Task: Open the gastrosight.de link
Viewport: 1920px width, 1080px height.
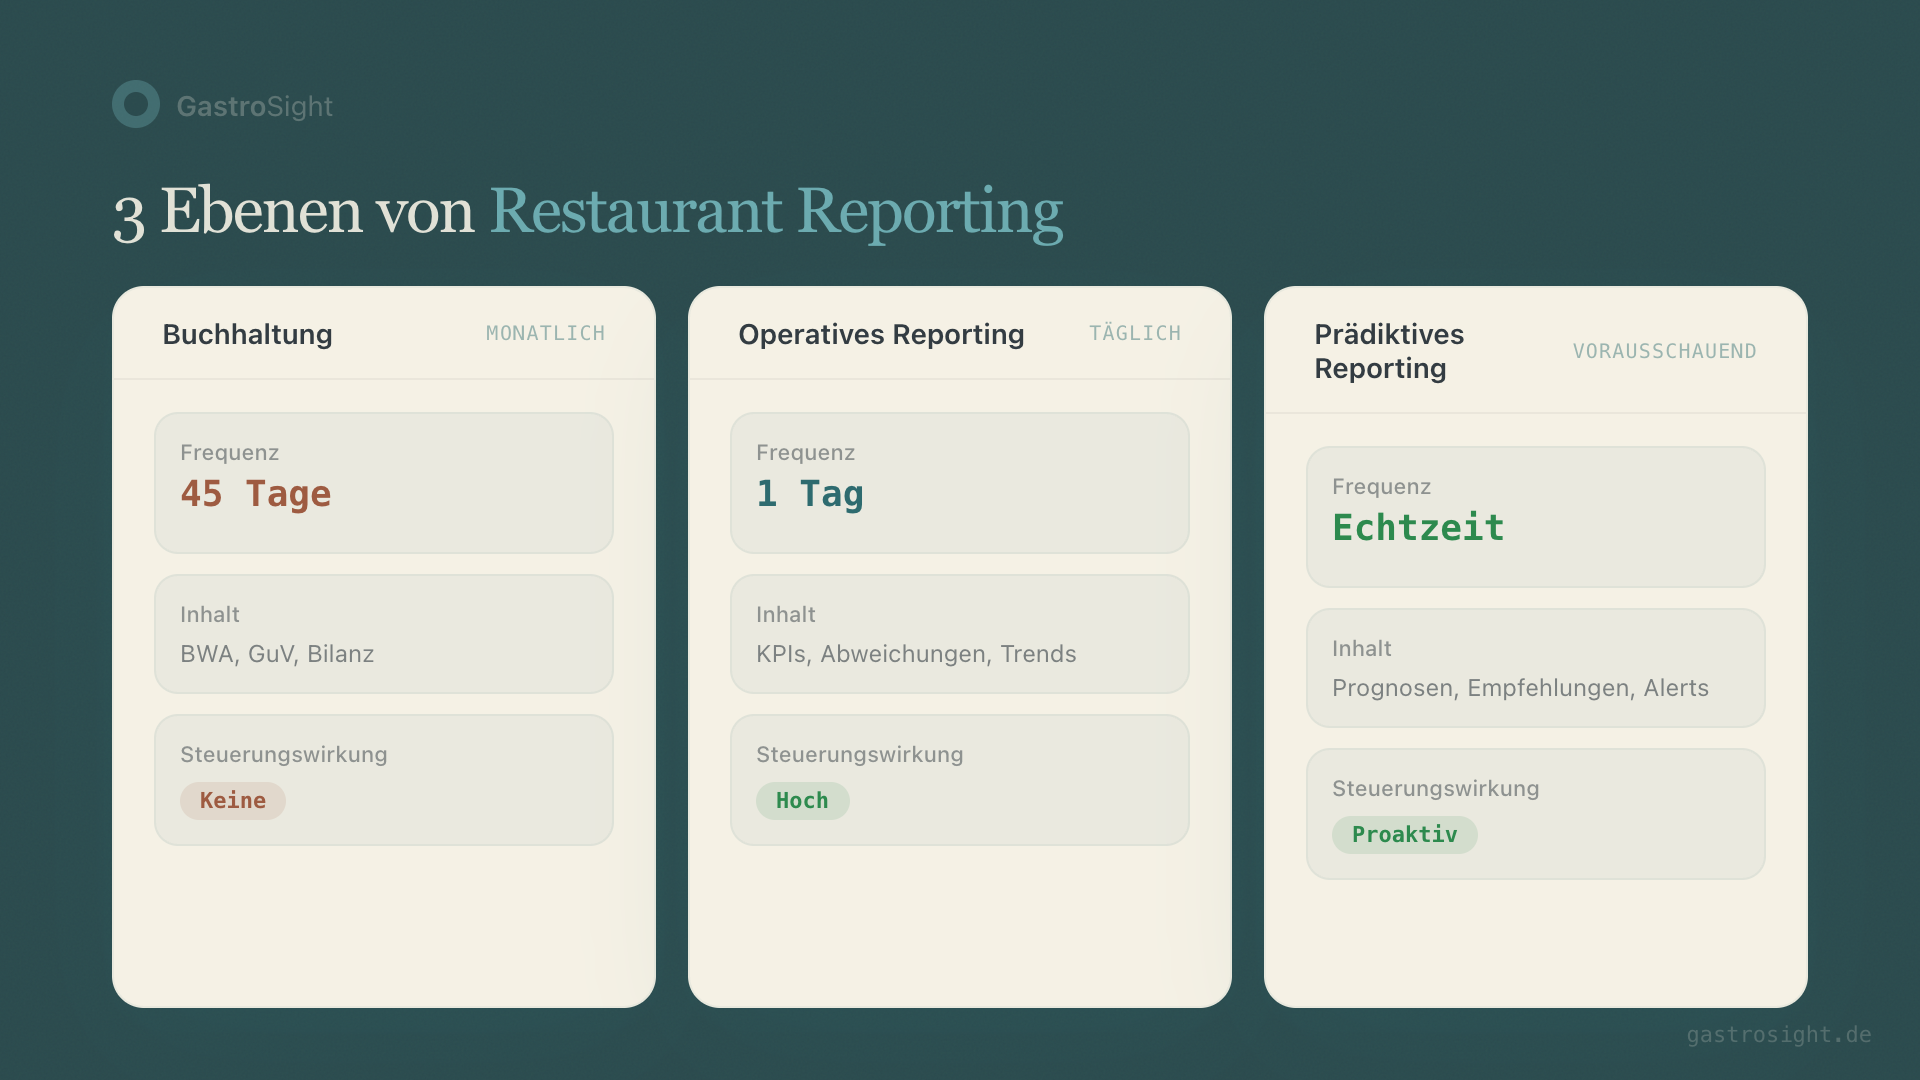Action: pos(1779,1035)
